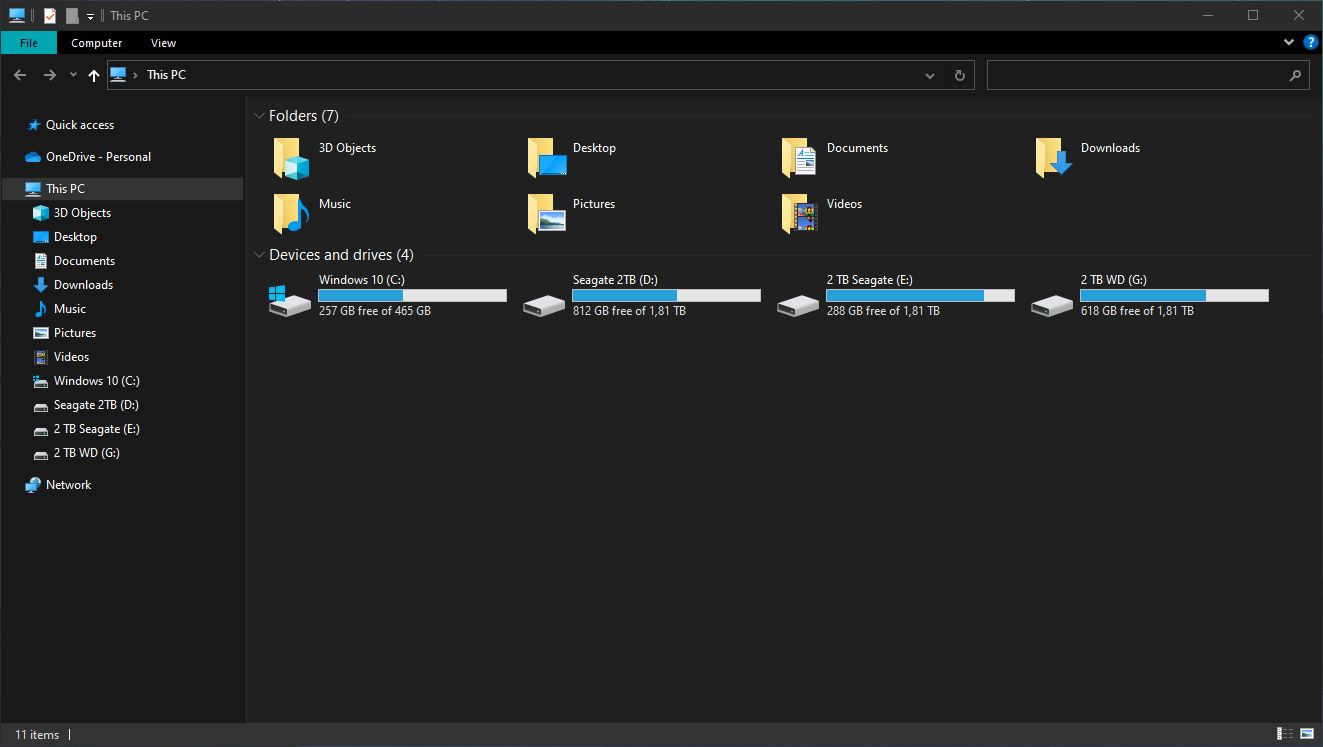The image size is (1323, 747).
Task: Open the 3D Objects folder icon
Action: pyautogui.click(x=289, y=156)
